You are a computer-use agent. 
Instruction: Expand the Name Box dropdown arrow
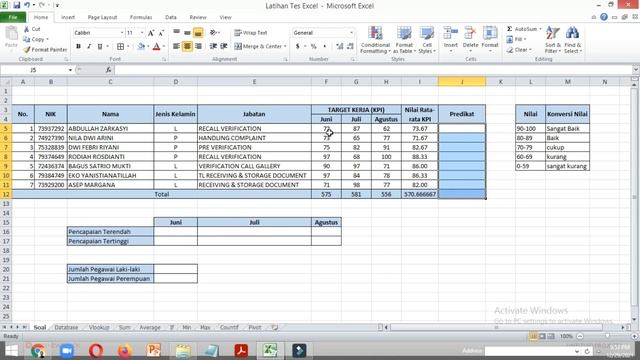coord(70,70)
